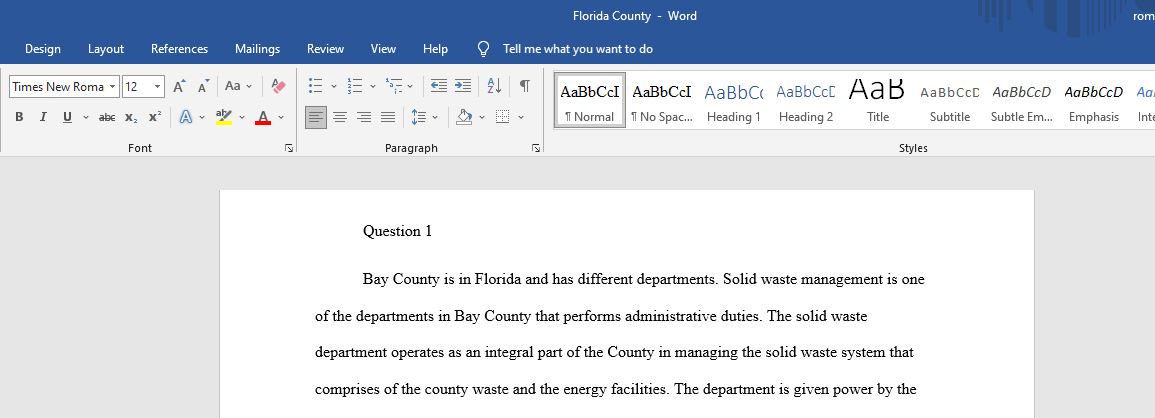This screenshot has width=1155, height=418.
Task: Apply superscript formatting
Action: (155, 116)
